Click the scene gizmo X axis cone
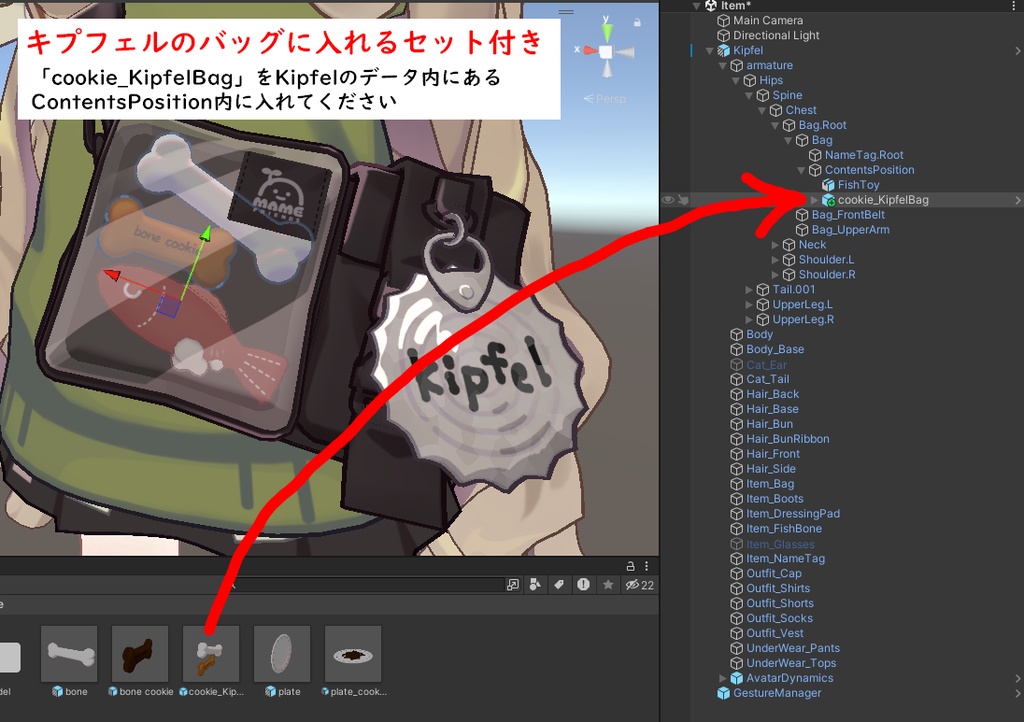 coord(590,50)
